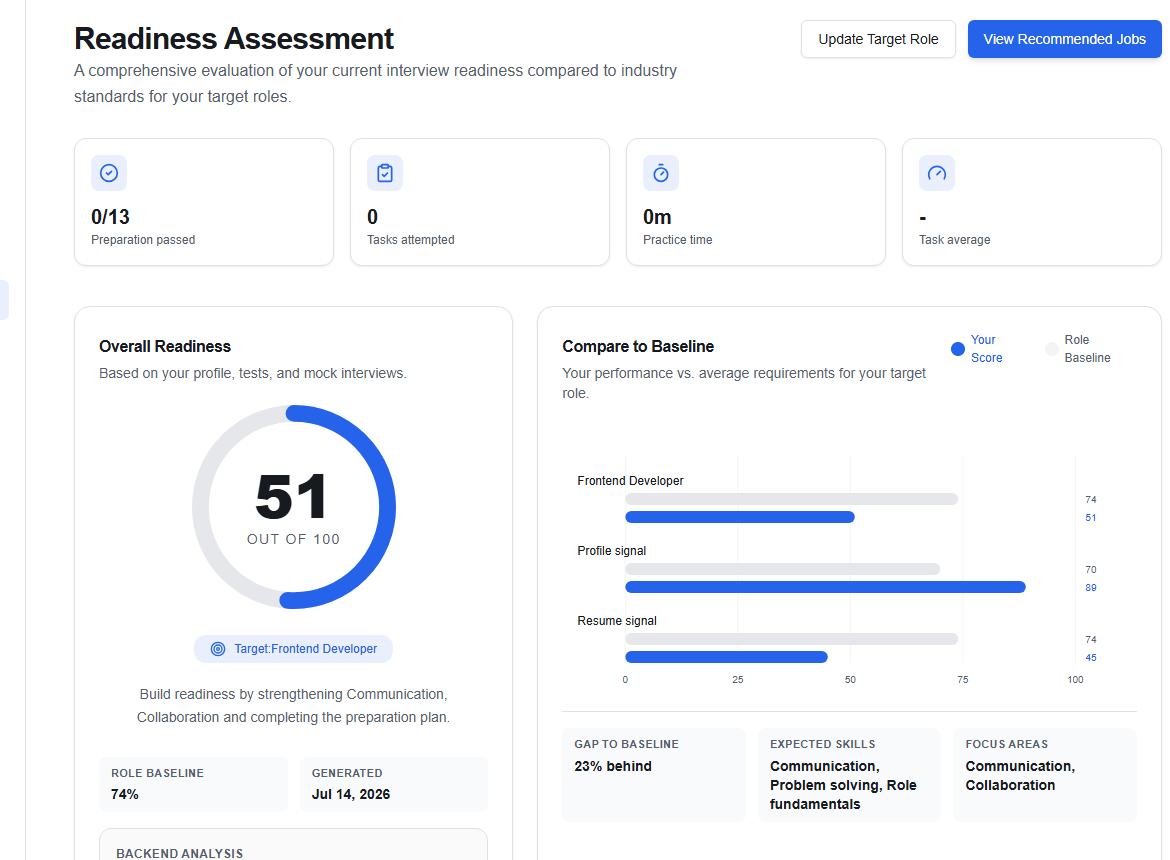Toggle the Your Score legend dot

(958, 349)
